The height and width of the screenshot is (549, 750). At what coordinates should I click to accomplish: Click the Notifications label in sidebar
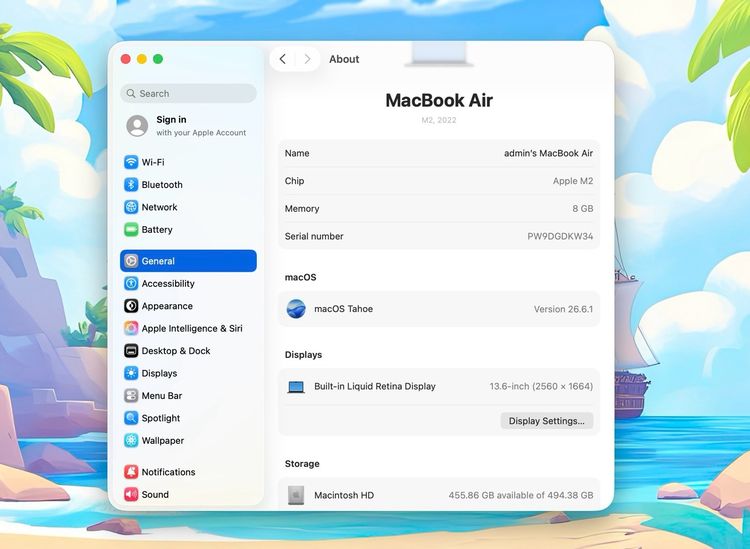(168, 472)
